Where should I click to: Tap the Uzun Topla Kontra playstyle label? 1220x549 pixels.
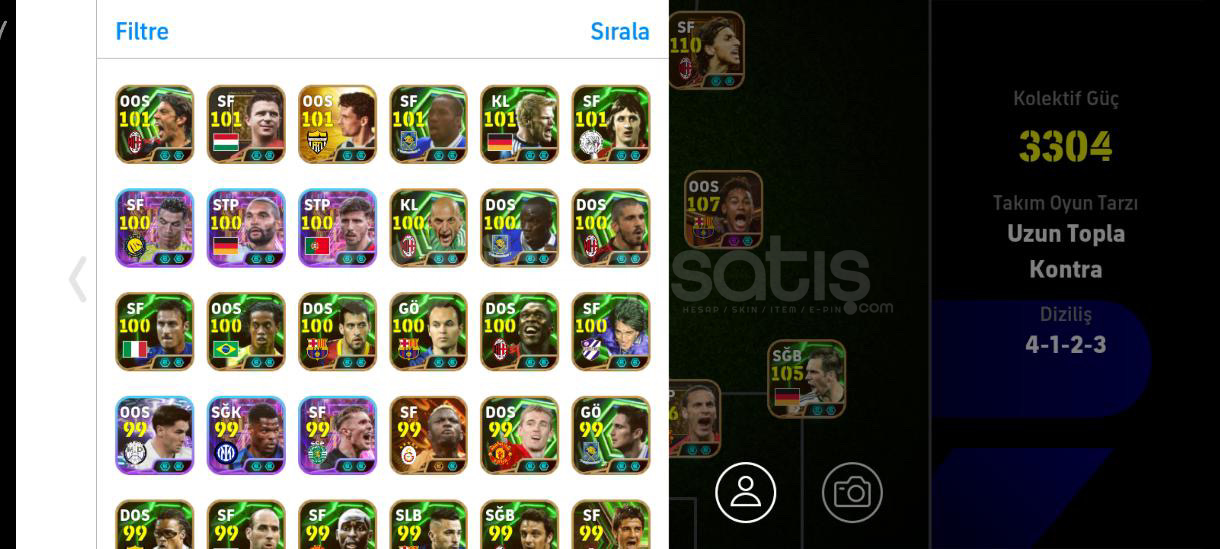tap(1066, 251)
